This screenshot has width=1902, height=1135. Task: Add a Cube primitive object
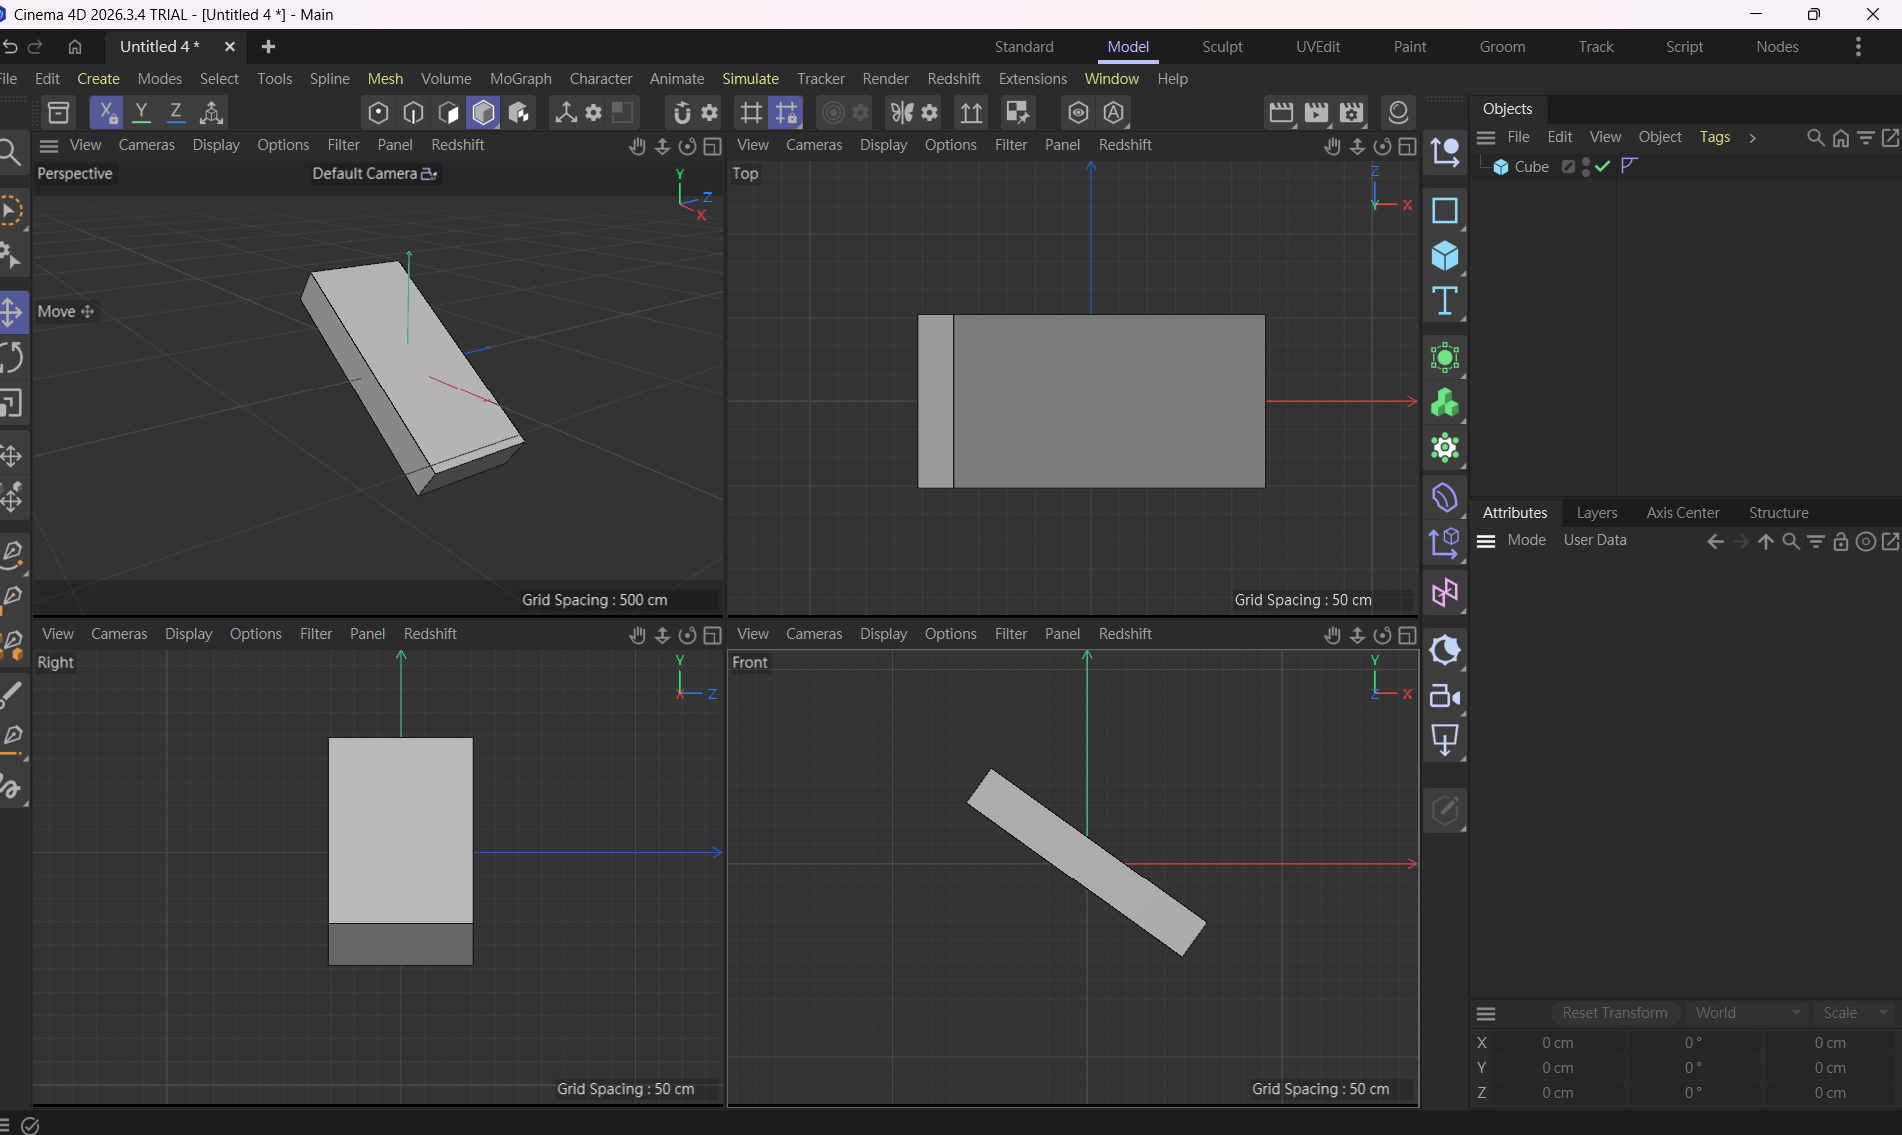pos(1445,257)
